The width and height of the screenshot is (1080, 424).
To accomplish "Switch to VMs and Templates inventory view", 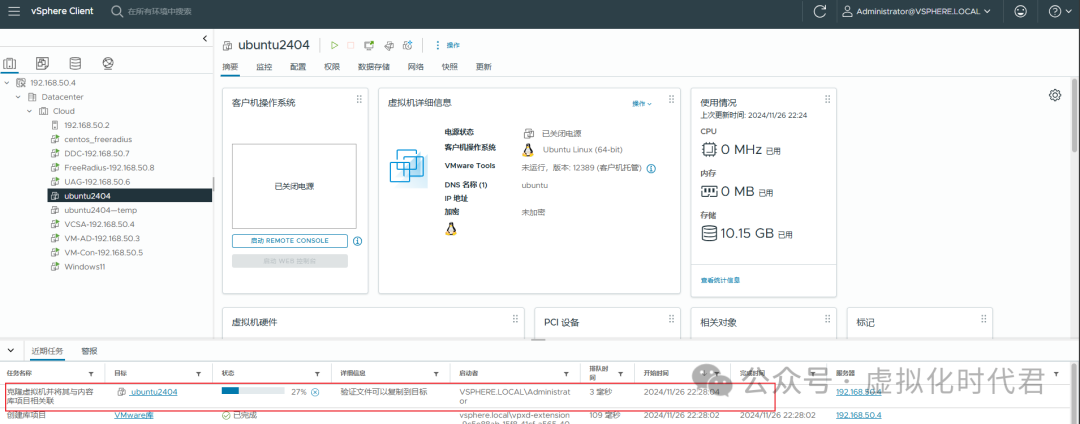I will (43, 63).
